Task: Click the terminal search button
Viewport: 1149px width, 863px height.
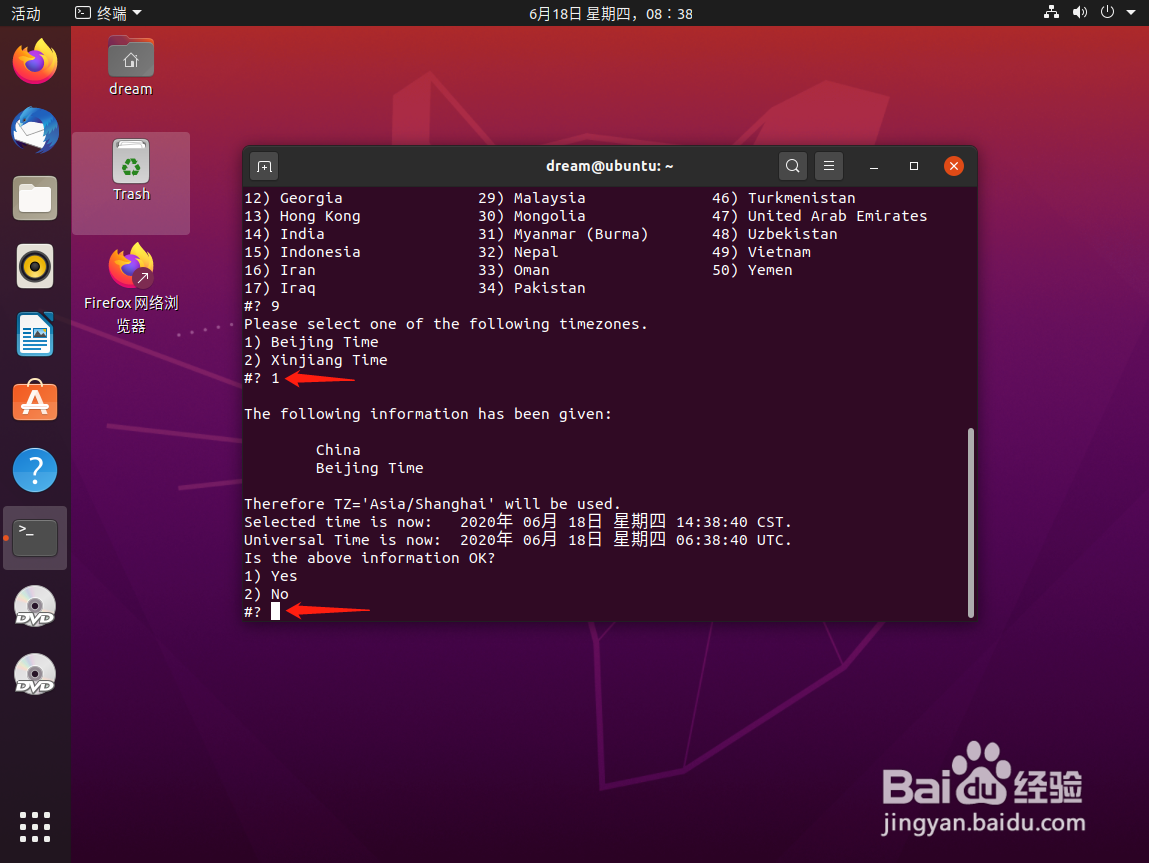Action: [x=792, y=166]
